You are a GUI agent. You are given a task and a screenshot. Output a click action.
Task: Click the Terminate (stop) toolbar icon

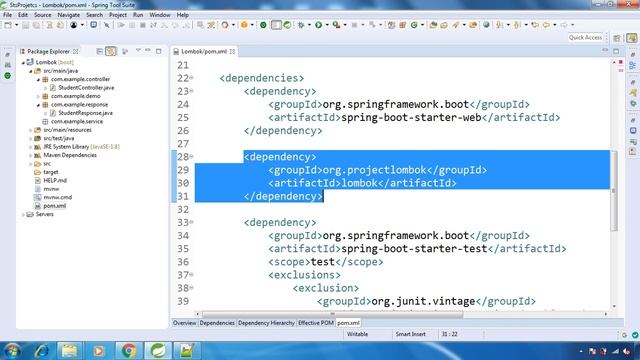142,25
